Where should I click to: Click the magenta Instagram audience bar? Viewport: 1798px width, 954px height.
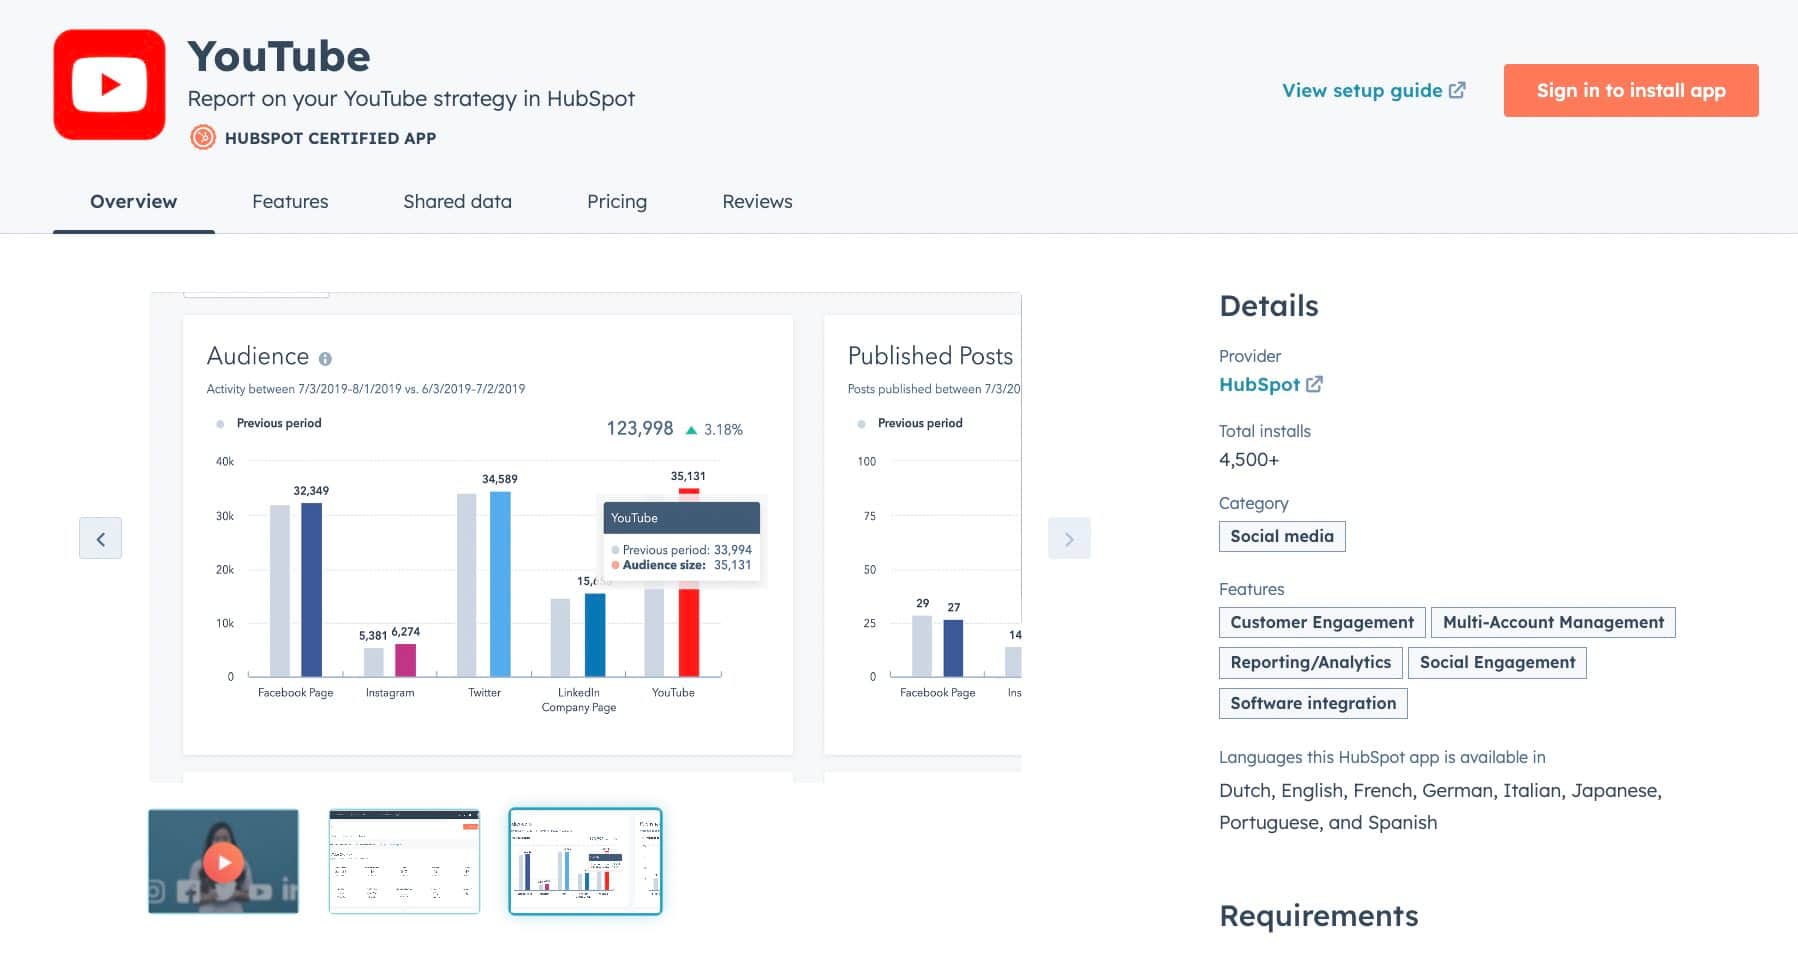[405, 660]
